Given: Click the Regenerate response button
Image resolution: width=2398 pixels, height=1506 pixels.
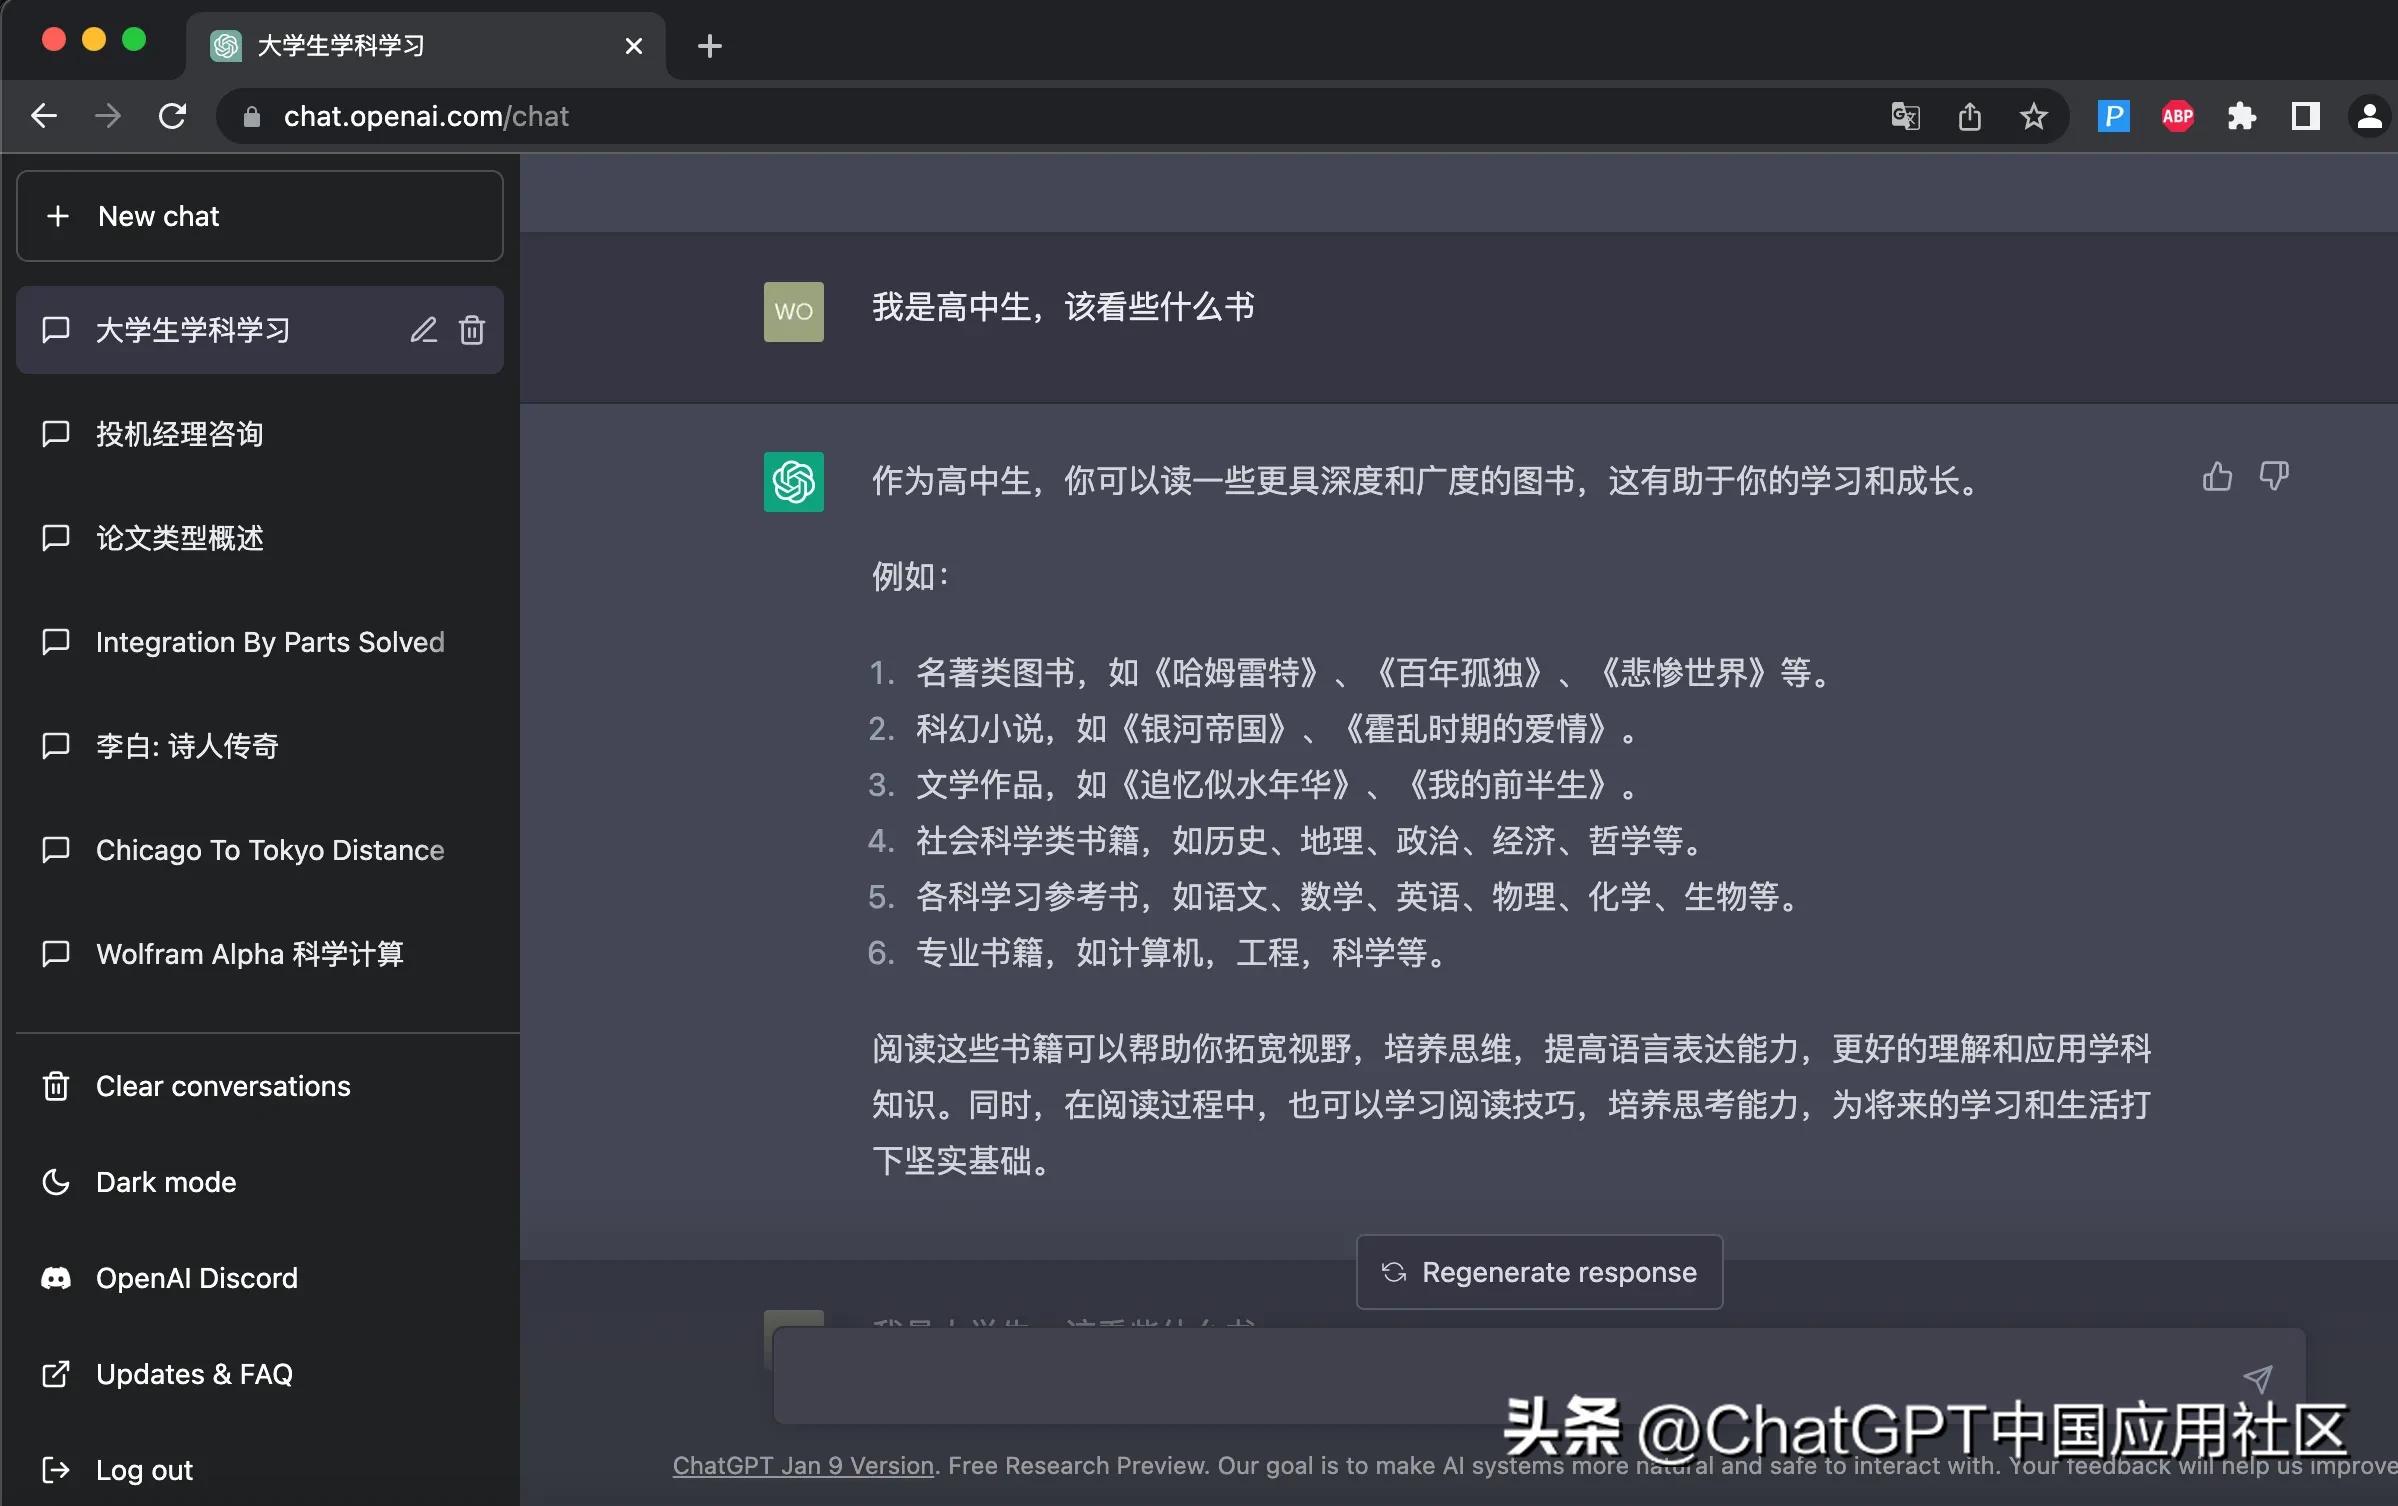Looking at the screenshot, I should [1538, 1272].
